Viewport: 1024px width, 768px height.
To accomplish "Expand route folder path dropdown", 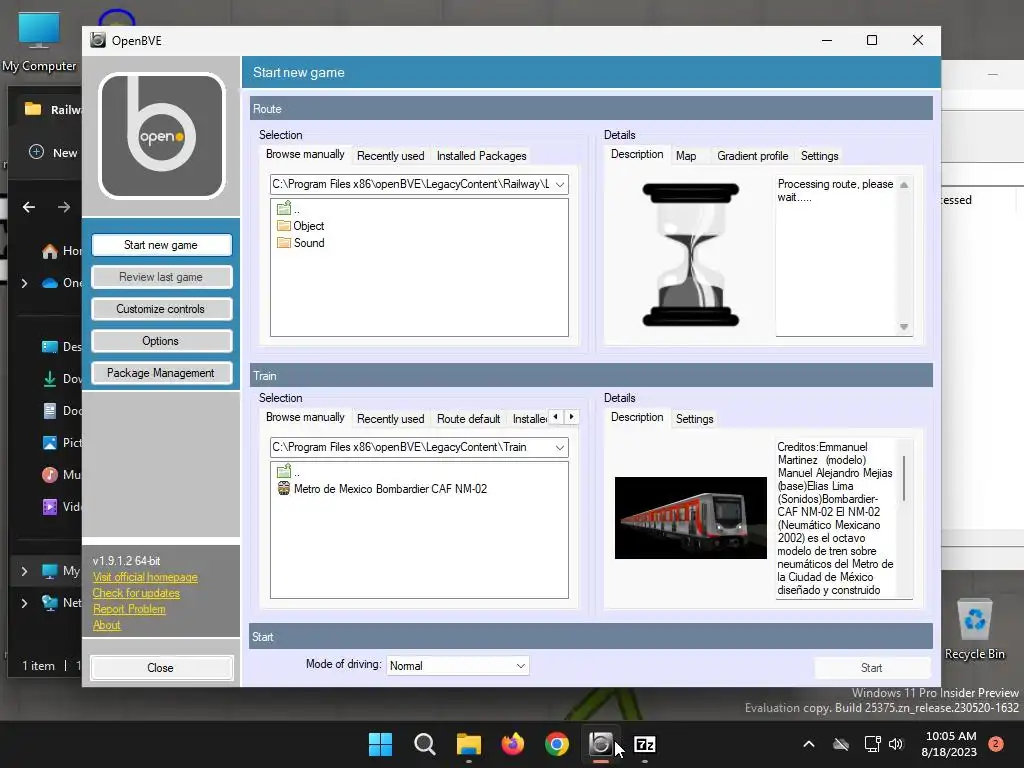I will pyautogui.click(x=560, y=184).
